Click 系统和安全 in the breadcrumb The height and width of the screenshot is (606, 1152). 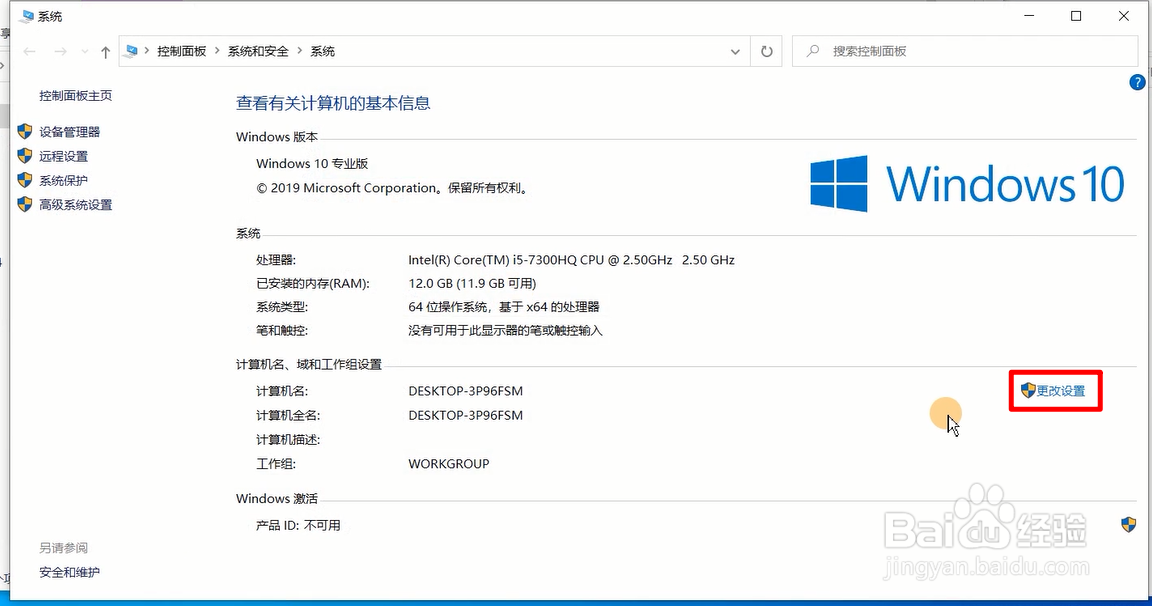(258, 51)
